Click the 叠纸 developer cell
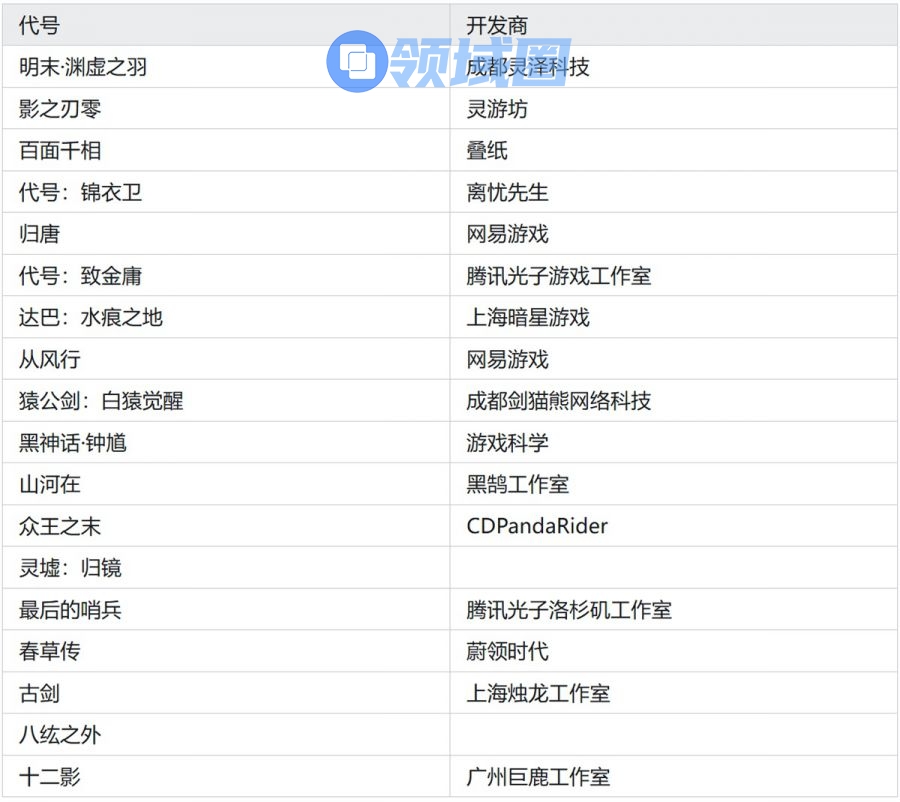The image size is (900, 802). (487, 151)
